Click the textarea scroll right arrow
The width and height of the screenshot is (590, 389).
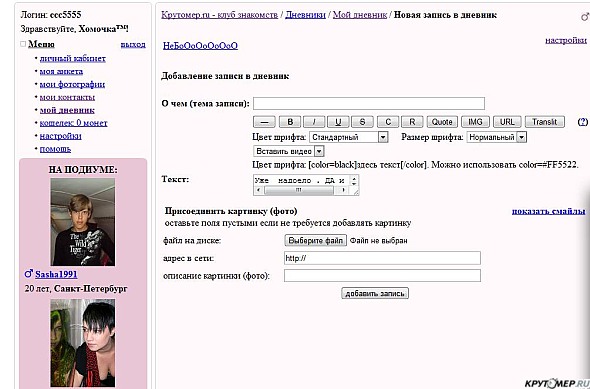(x=343, y=190)
